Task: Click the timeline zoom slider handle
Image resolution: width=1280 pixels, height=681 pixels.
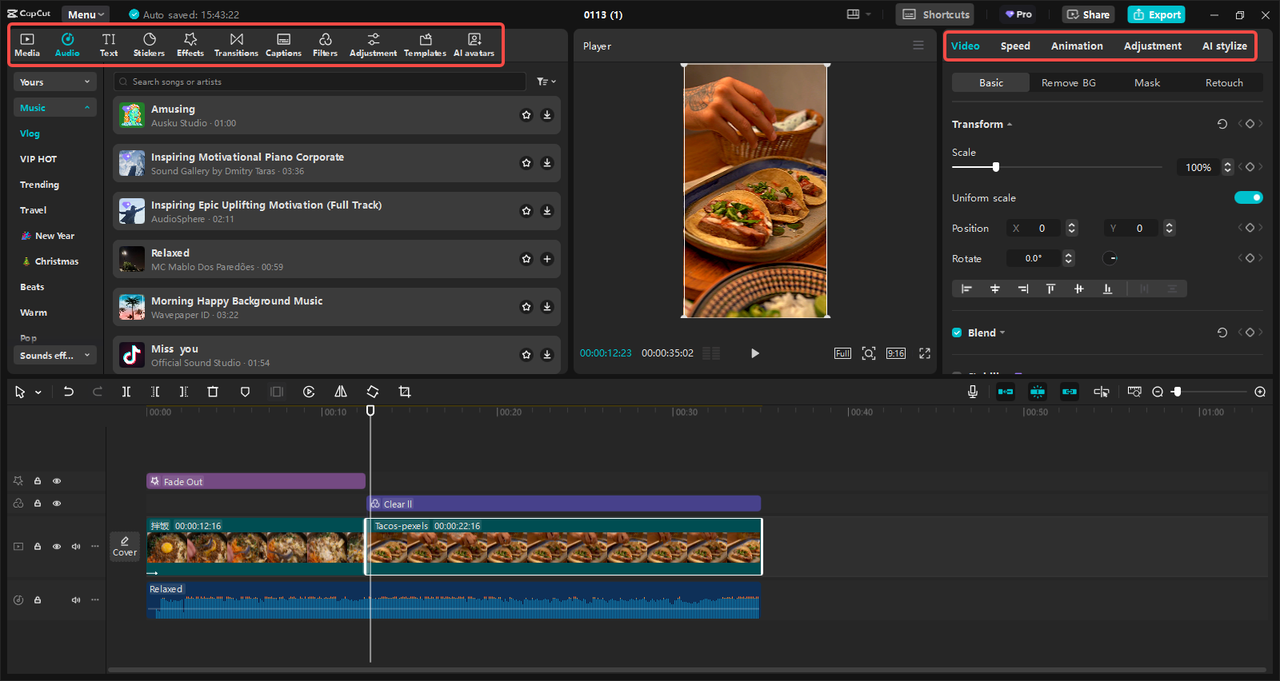Action: (1177, 392)
